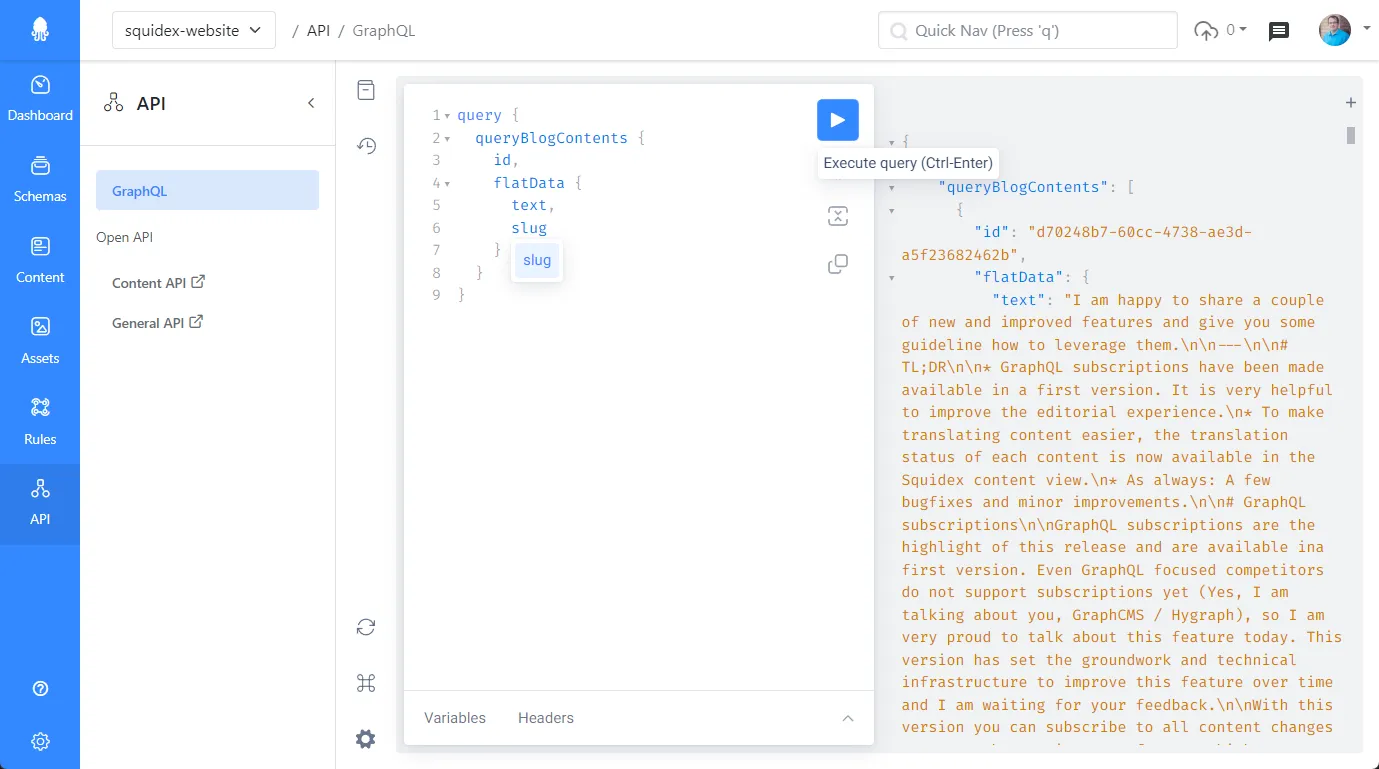Prettify the GraphQL query
The image size is (1379, 769).
(x=838, y=215)
